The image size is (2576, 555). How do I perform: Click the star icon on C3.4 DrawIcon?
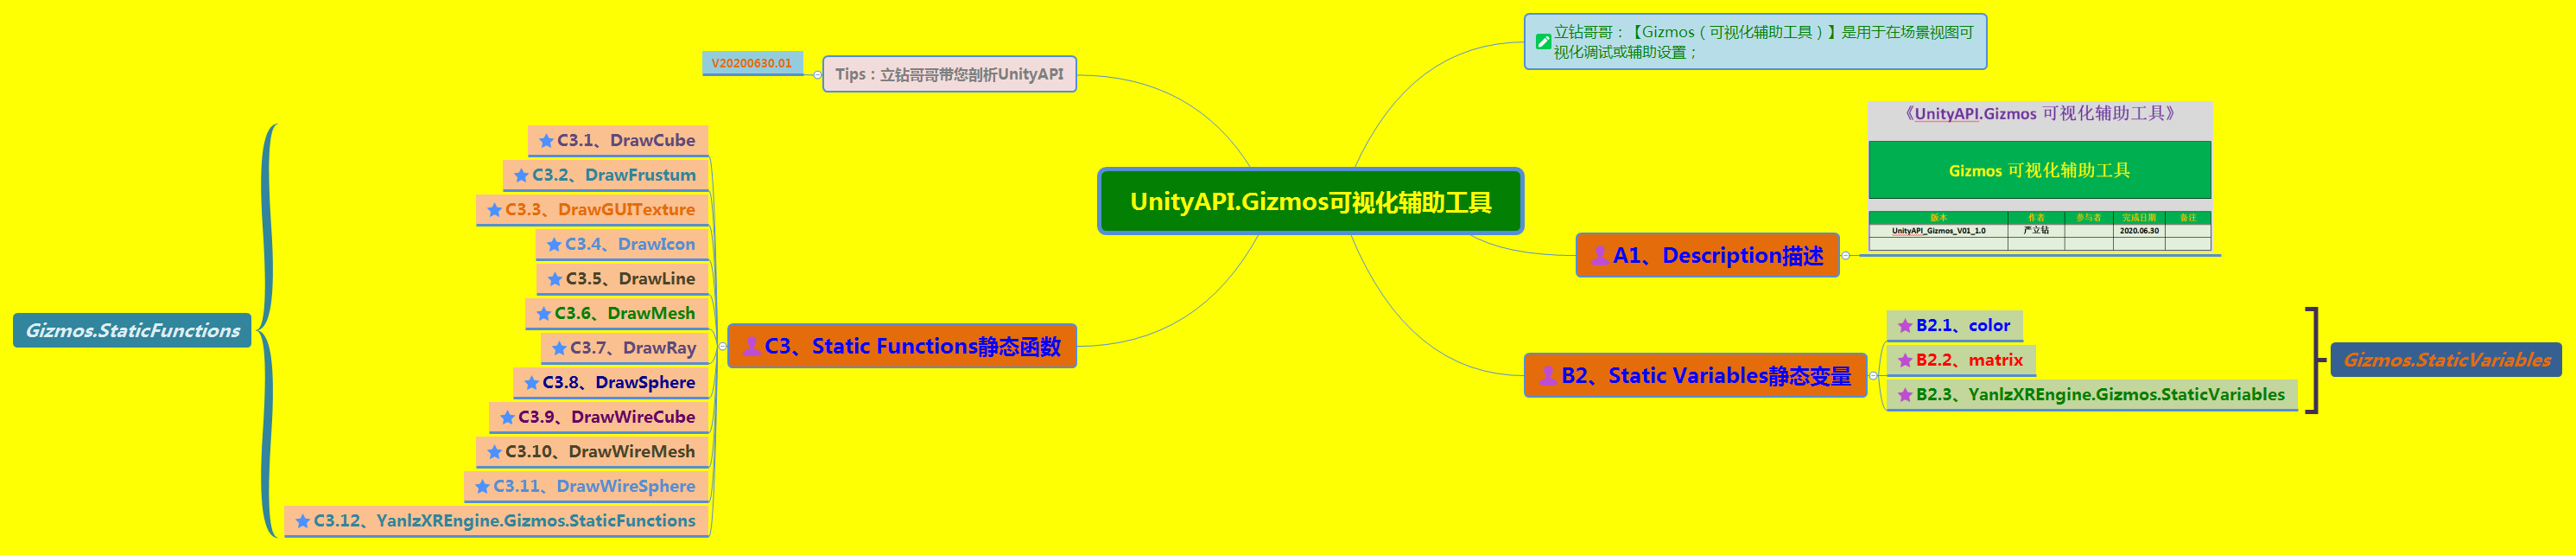[554, 244]
